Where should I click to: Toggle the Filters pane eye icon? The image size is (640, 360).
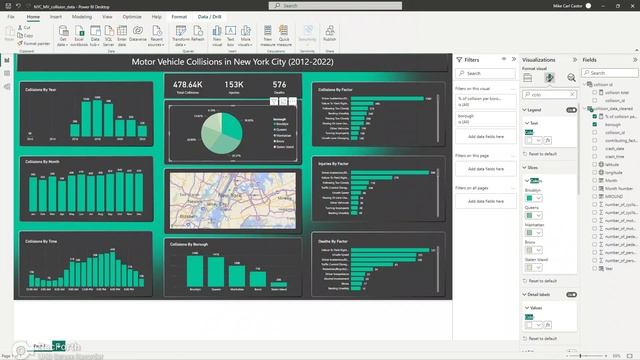(x=504, y=59)
